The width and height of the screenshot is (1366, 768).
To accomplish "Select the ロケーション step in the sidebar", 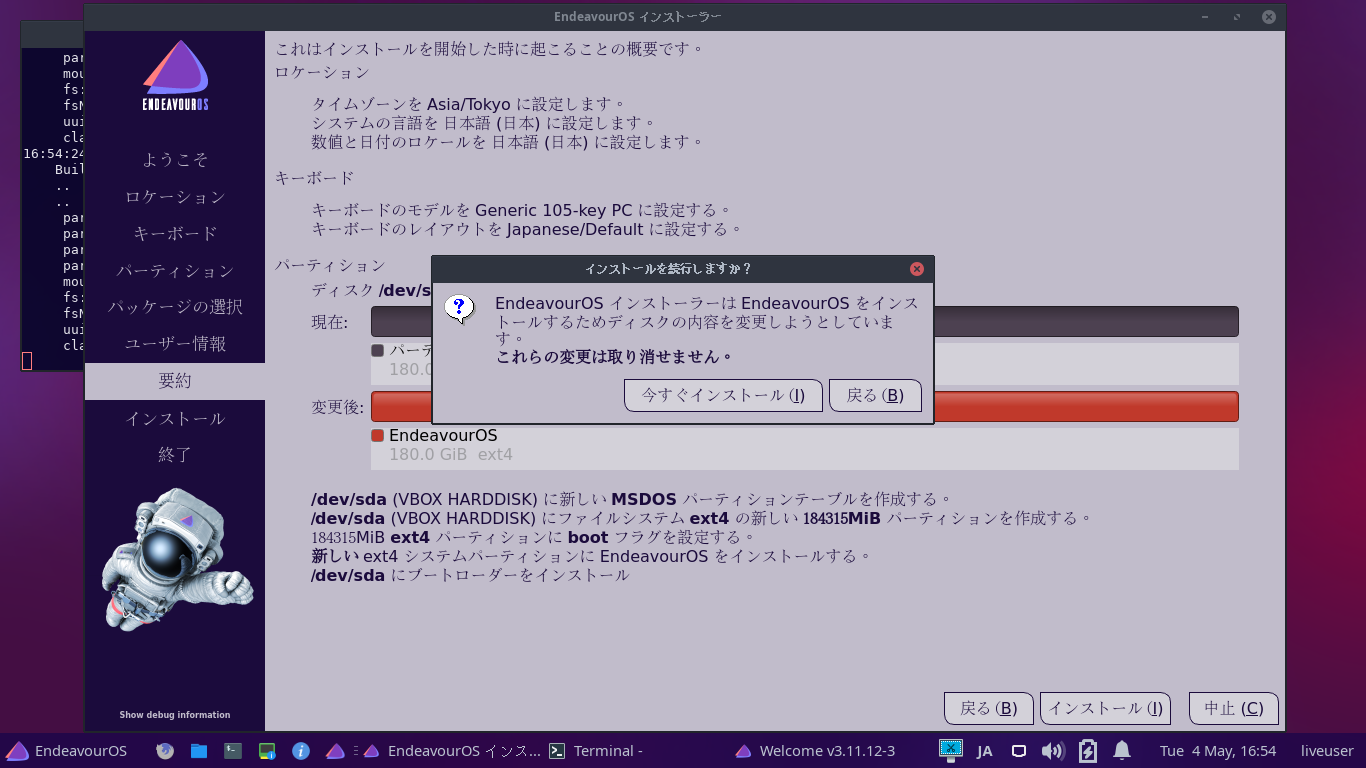I will tap(175, 197).
